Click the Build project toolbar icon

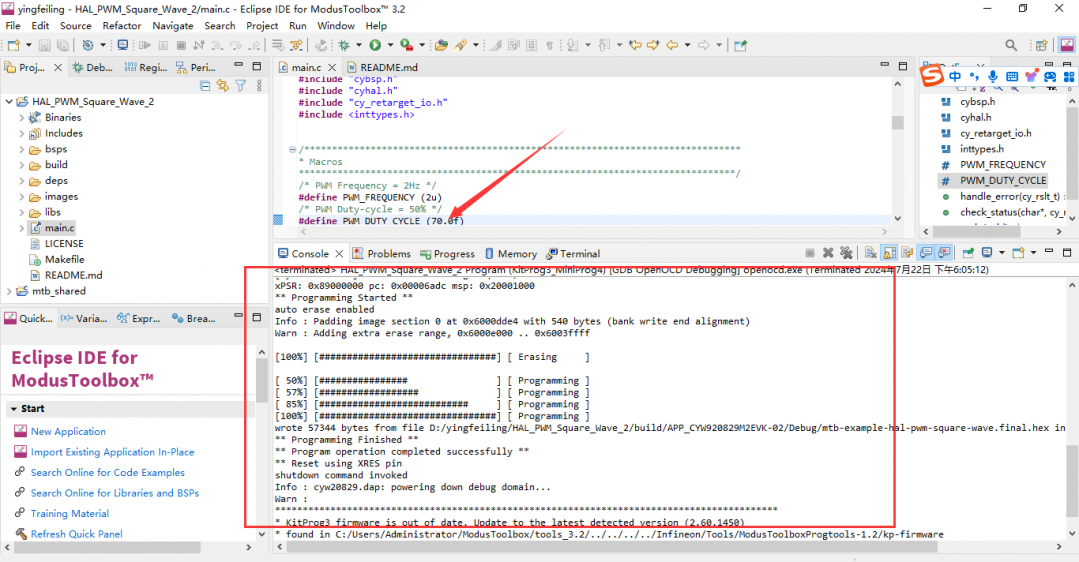(88, 45)
